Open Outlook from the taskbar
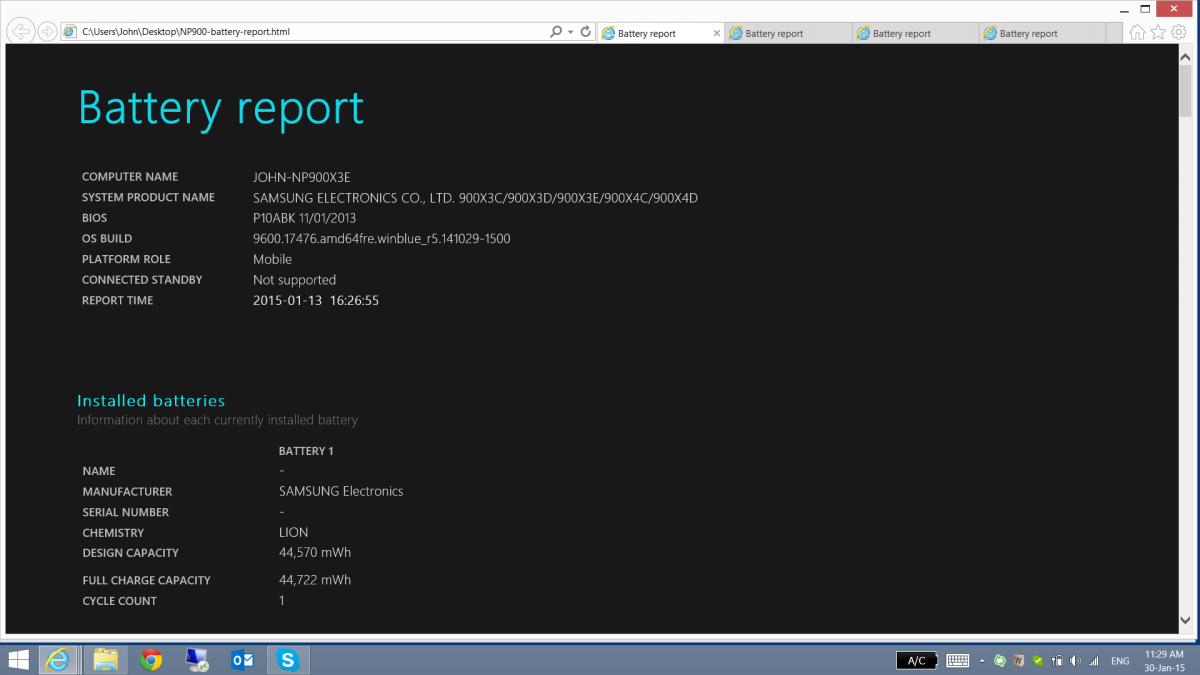This screenshot has width=1200, height=675. (242, 660)
